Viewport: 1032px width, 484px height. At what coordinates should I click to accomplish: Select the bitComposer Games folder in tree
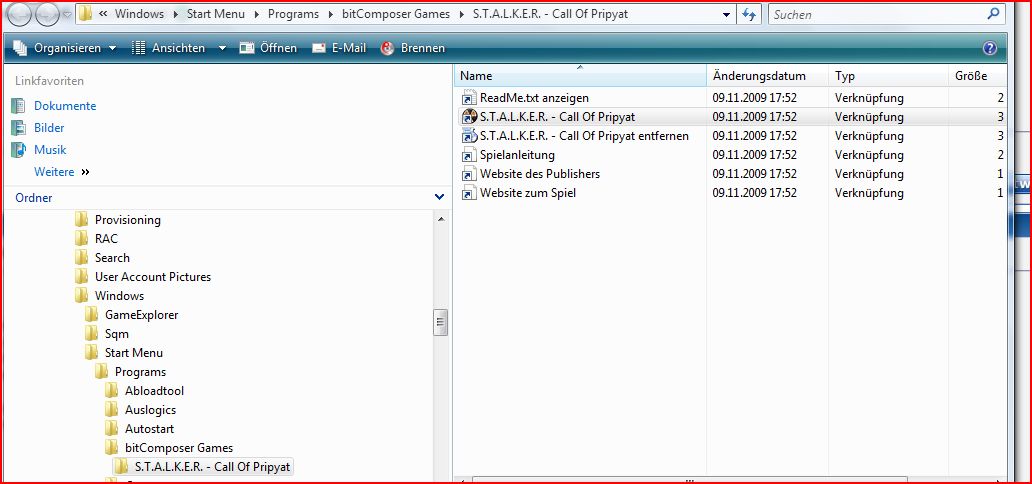pyautogui.click(x=179, y=448)
